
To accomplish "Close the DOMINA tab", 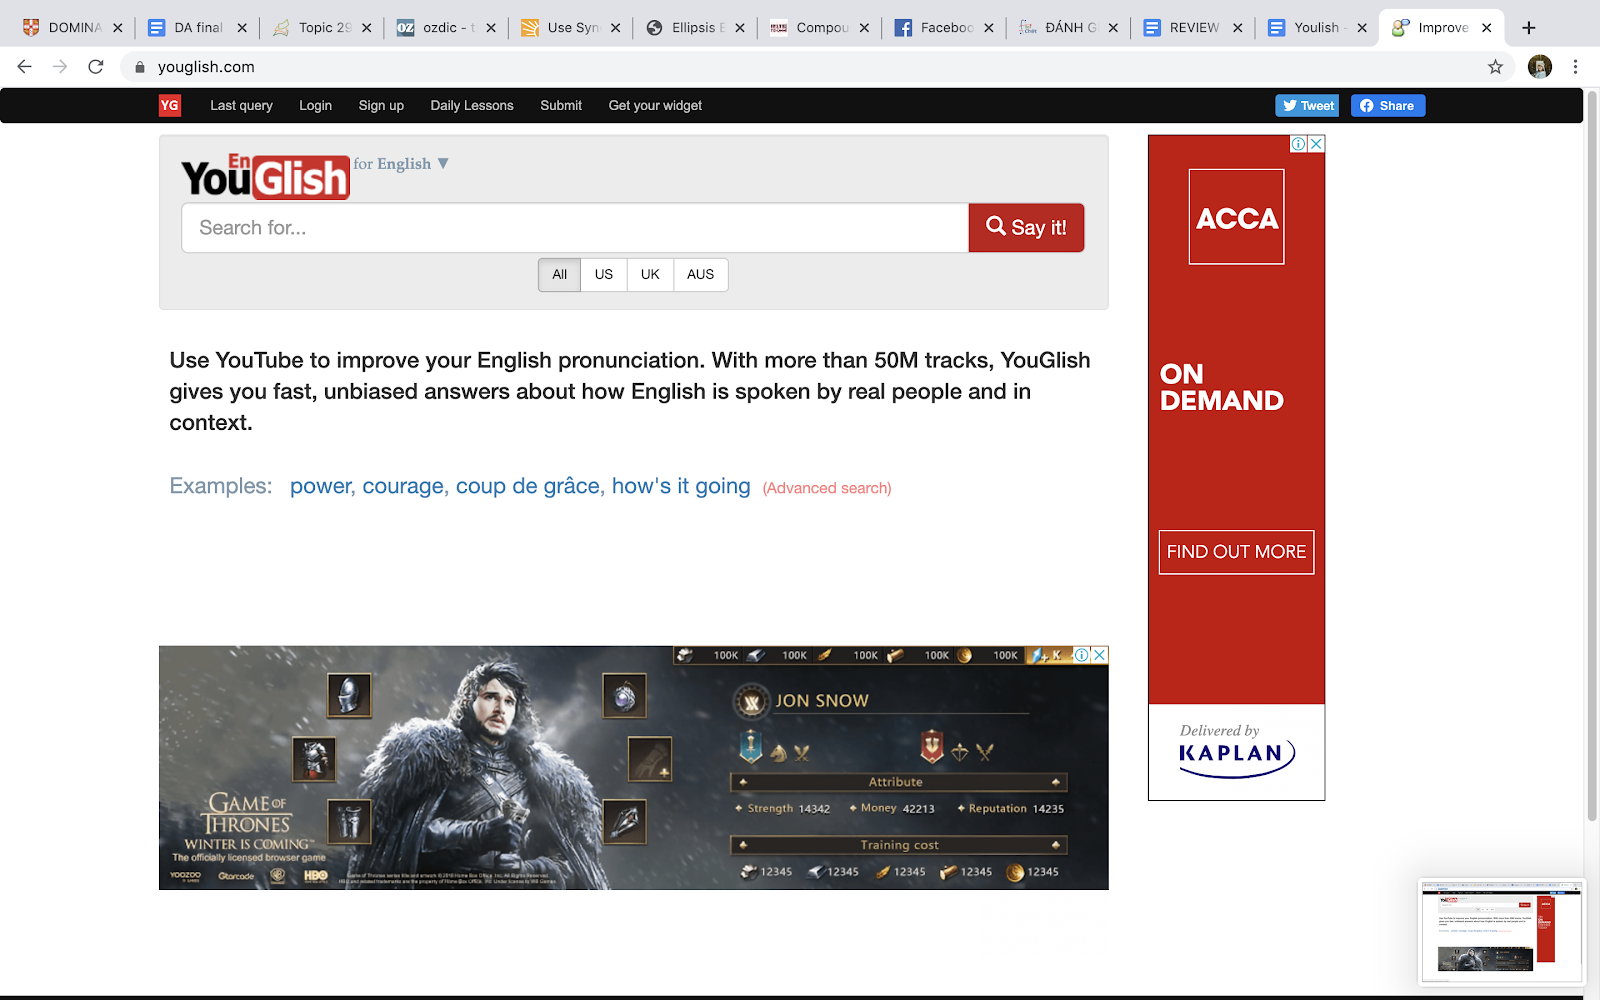I will click(x=117, y=28).
